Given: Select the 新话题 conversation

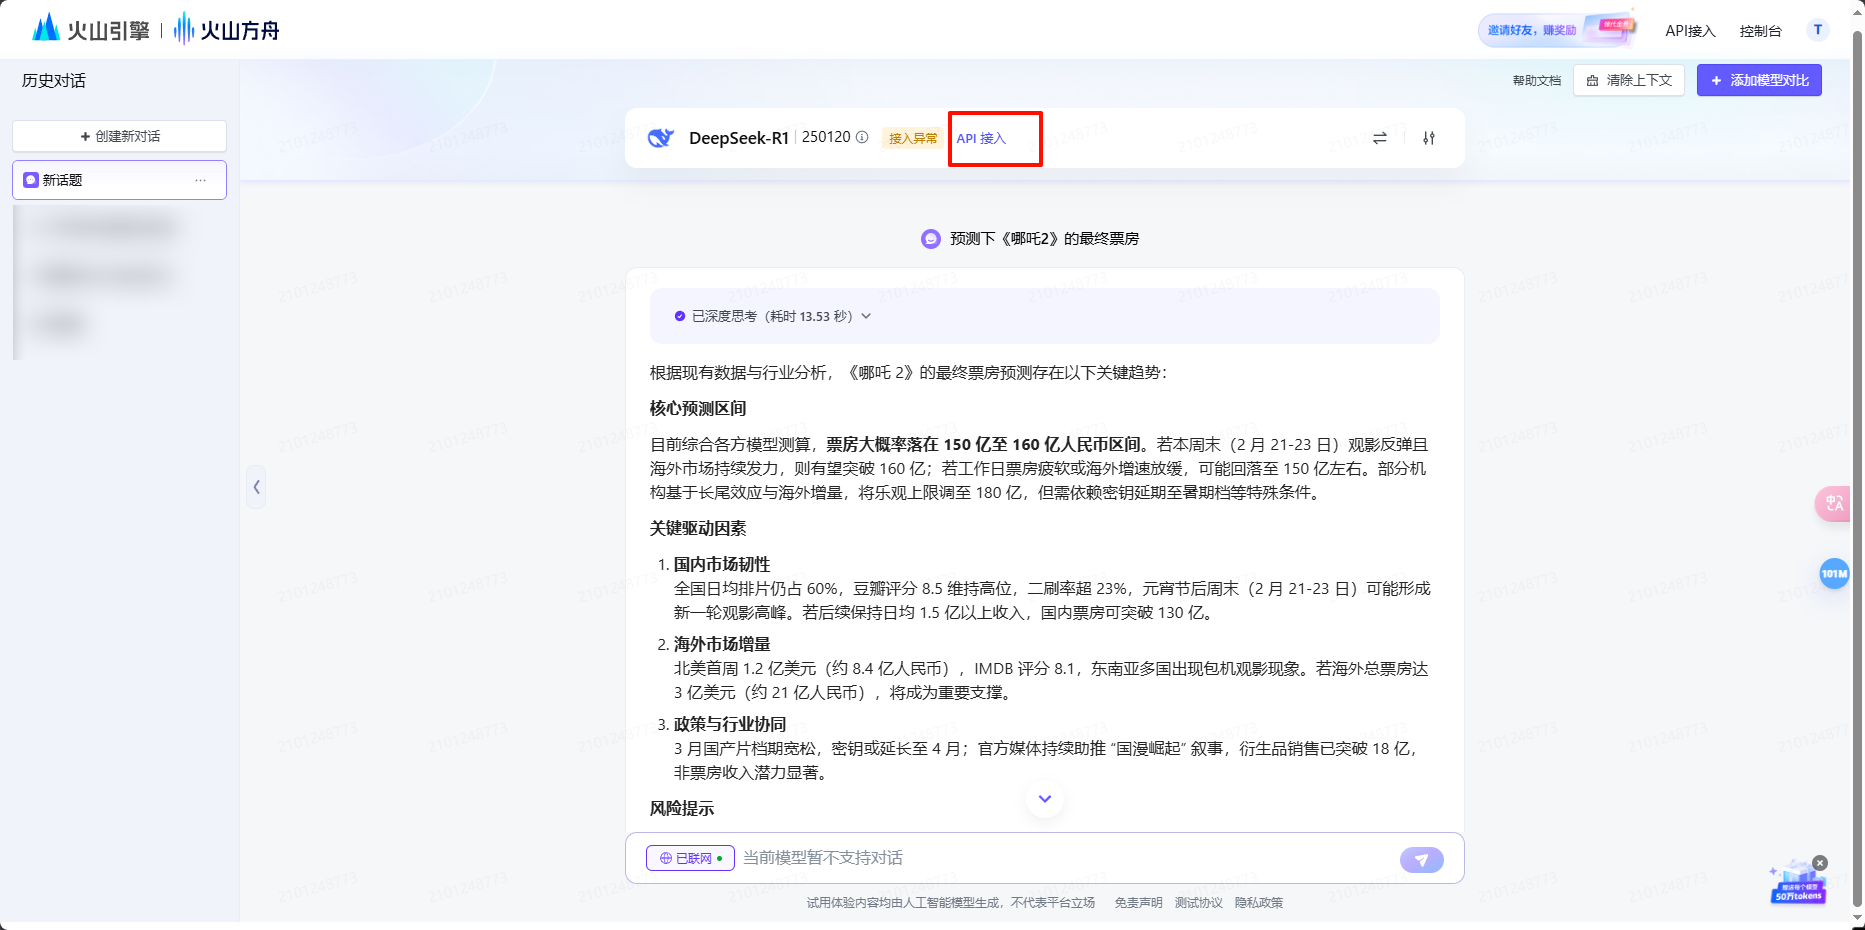Looking at the screenshot, I should point(120,180).
